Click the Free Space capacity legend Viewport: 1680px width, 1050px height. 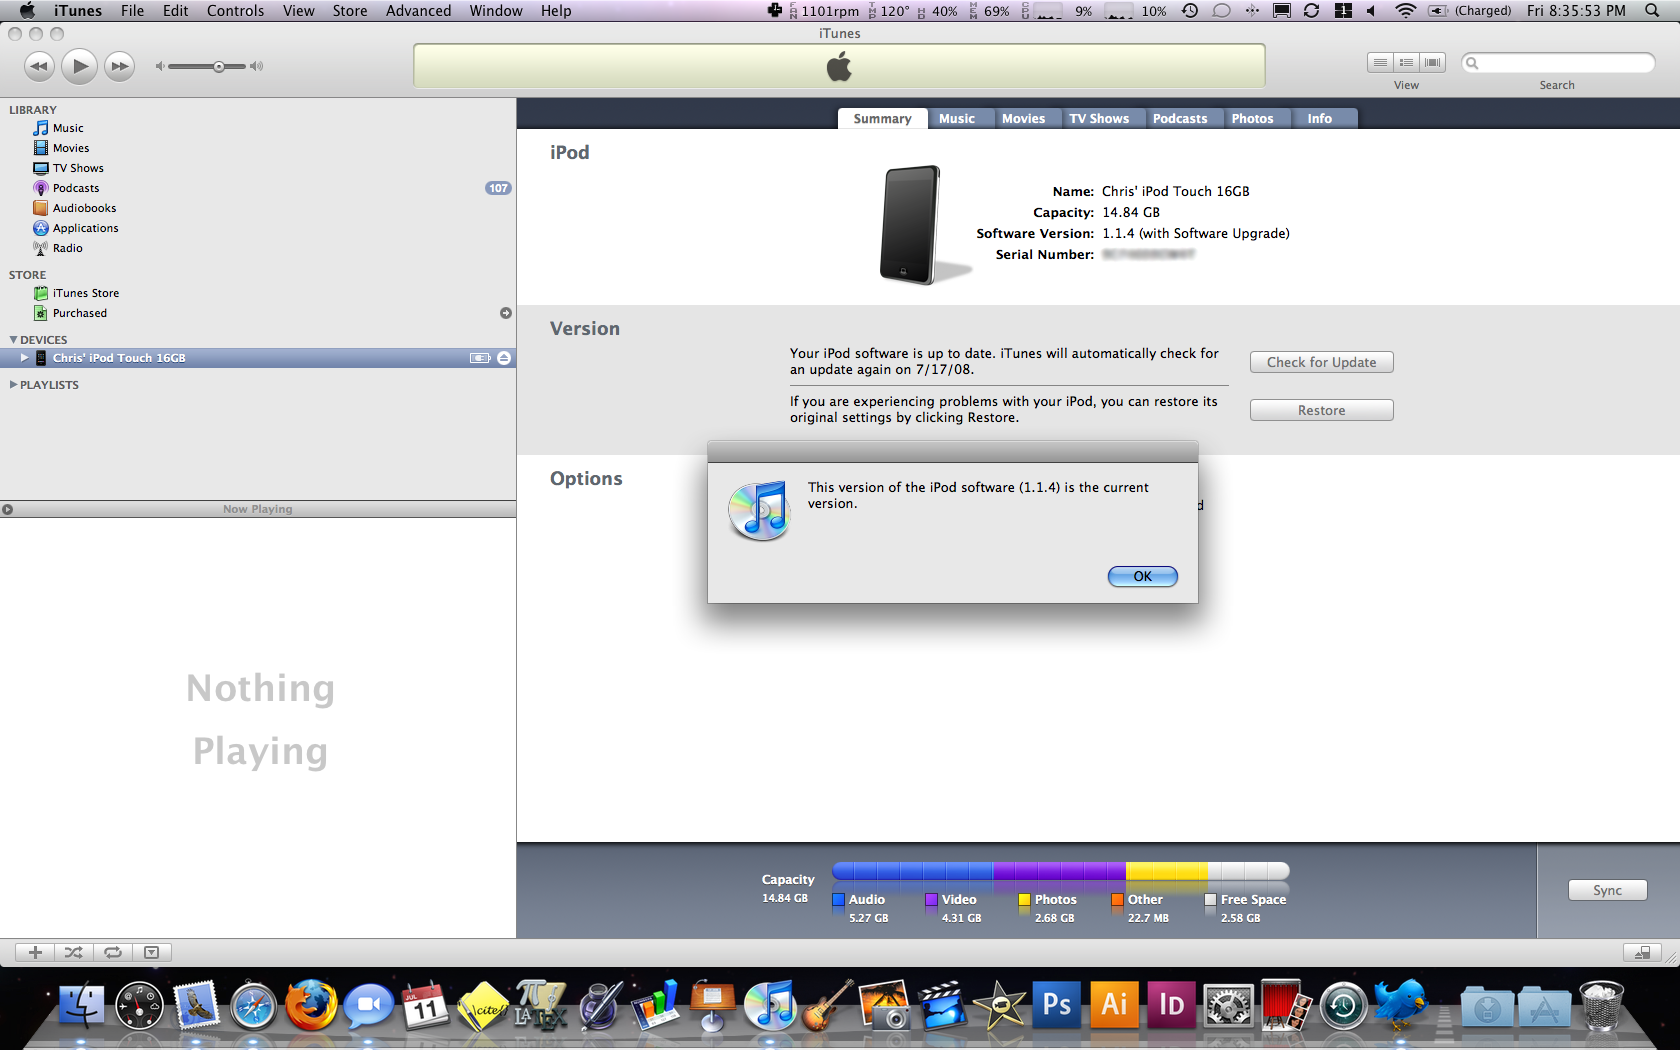pyautogui.click(x=1245, y=908)
